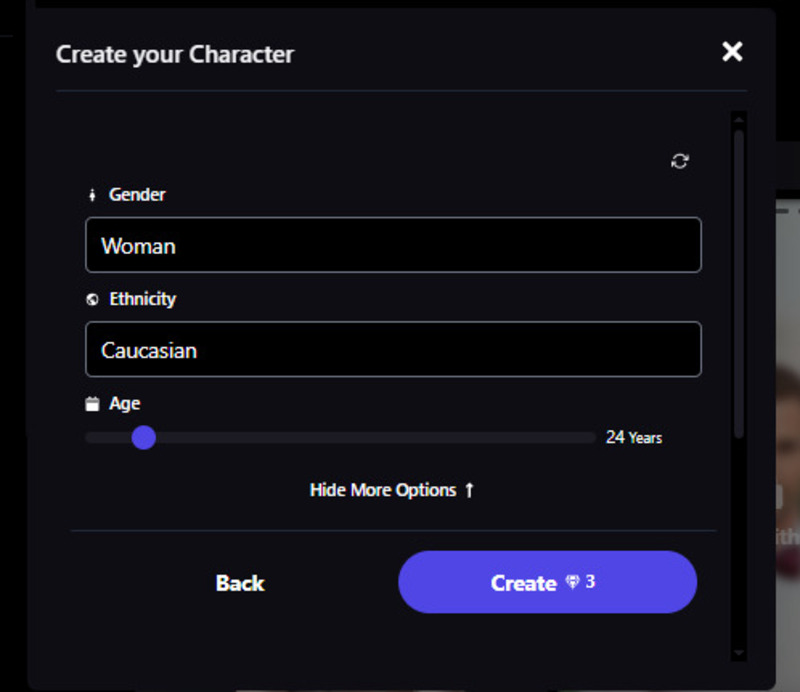Click the calendar icon beside Age label

(94, 403)
